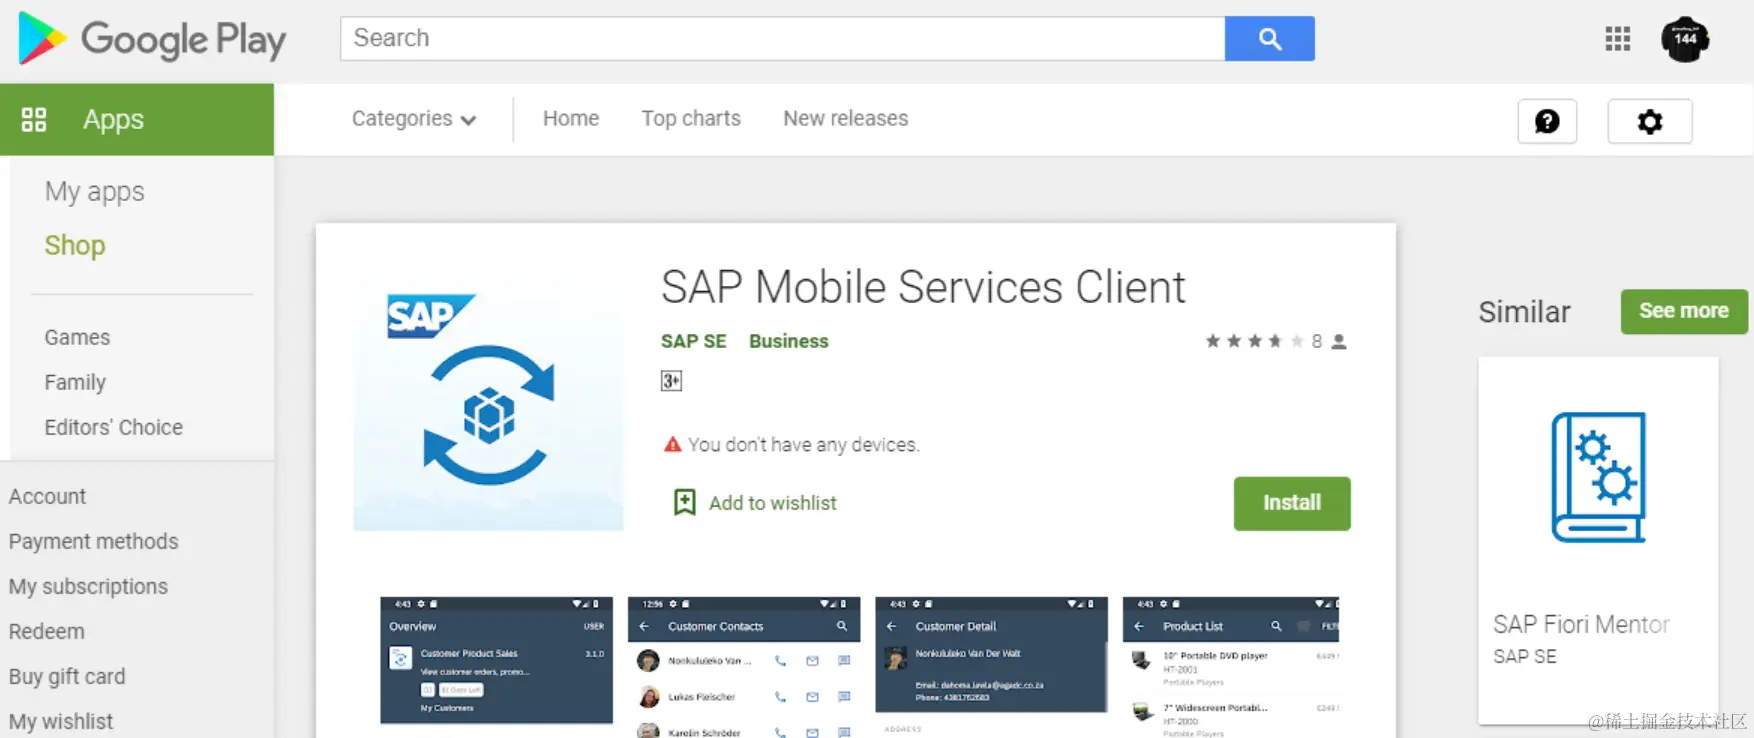Open My wishlist in sidebar
The image size is (1754, 738).
(x=61, y=721)
